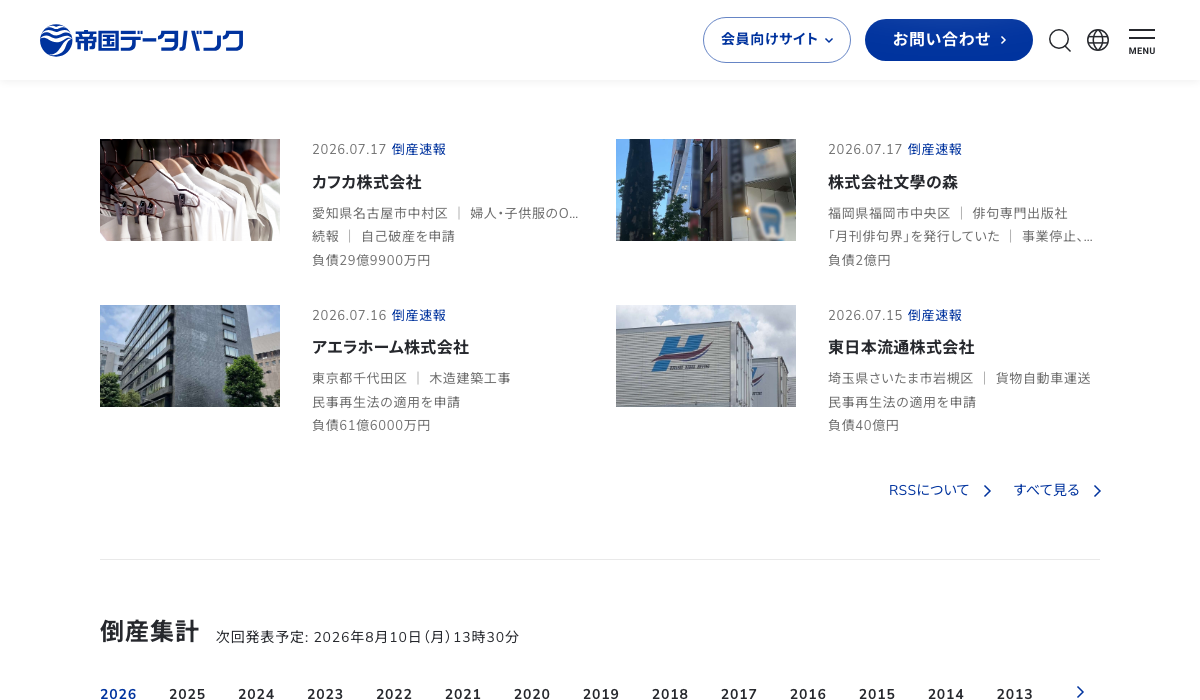1200x700 pixels.
Task: Click the 倒産集計 heading
Action: coord(149,631)
